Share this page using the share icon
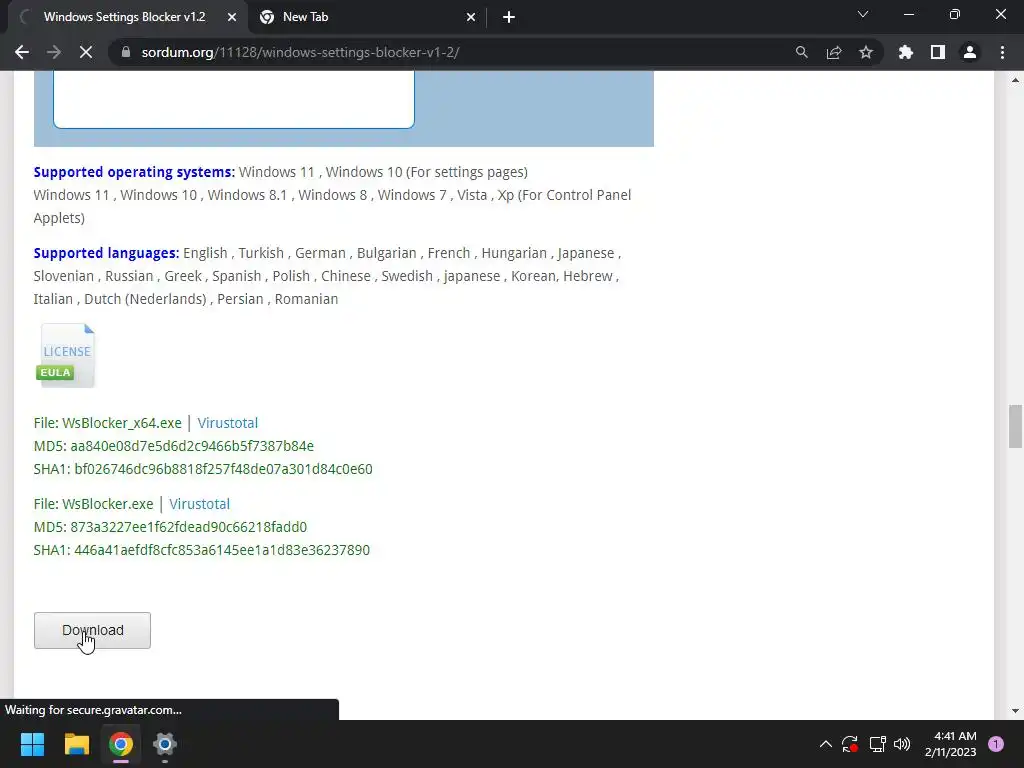Image resolution: width=1024 pixels, height=768 pixels. click(x=834, y=52)
